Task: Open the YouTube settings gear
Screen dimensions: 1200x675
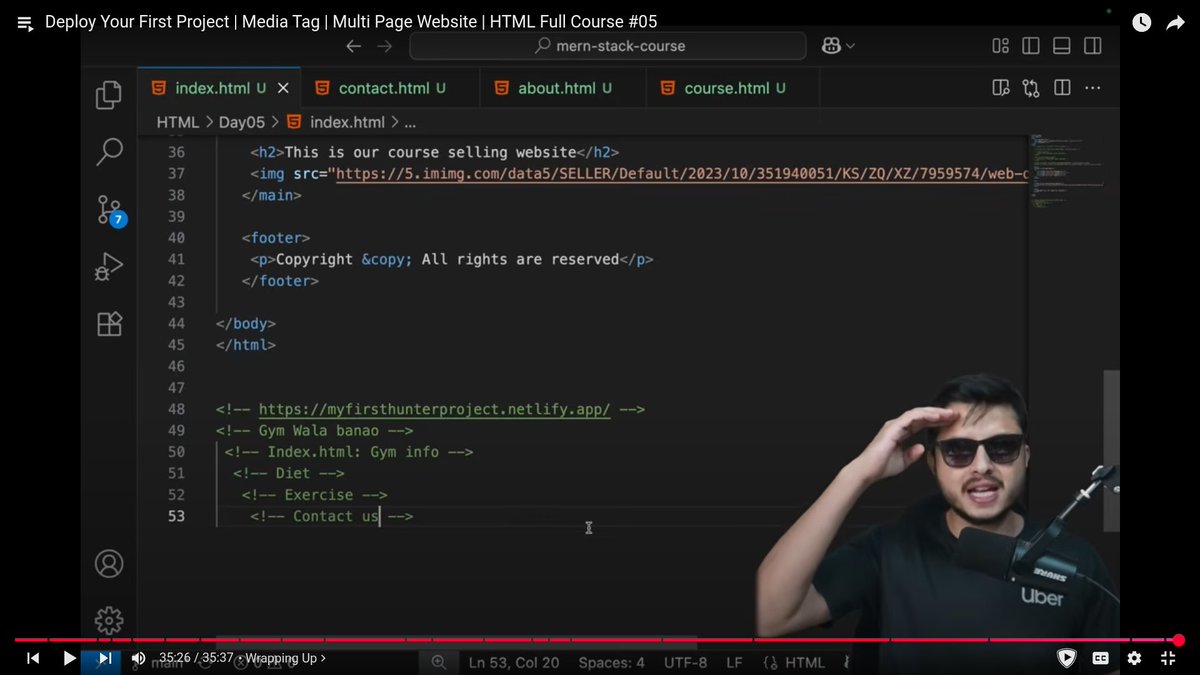Action: point(1134,658)
